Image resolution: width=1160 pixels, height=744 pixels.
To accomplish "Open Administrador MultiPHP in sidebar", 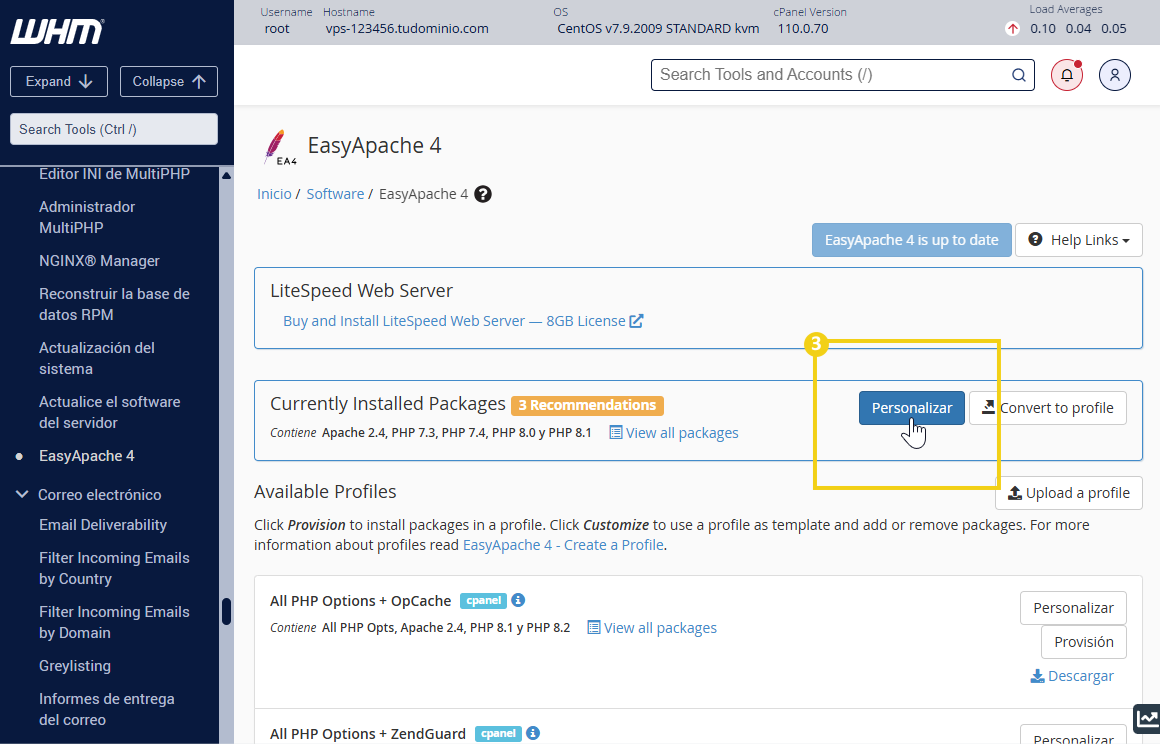I will click(87, 217).
